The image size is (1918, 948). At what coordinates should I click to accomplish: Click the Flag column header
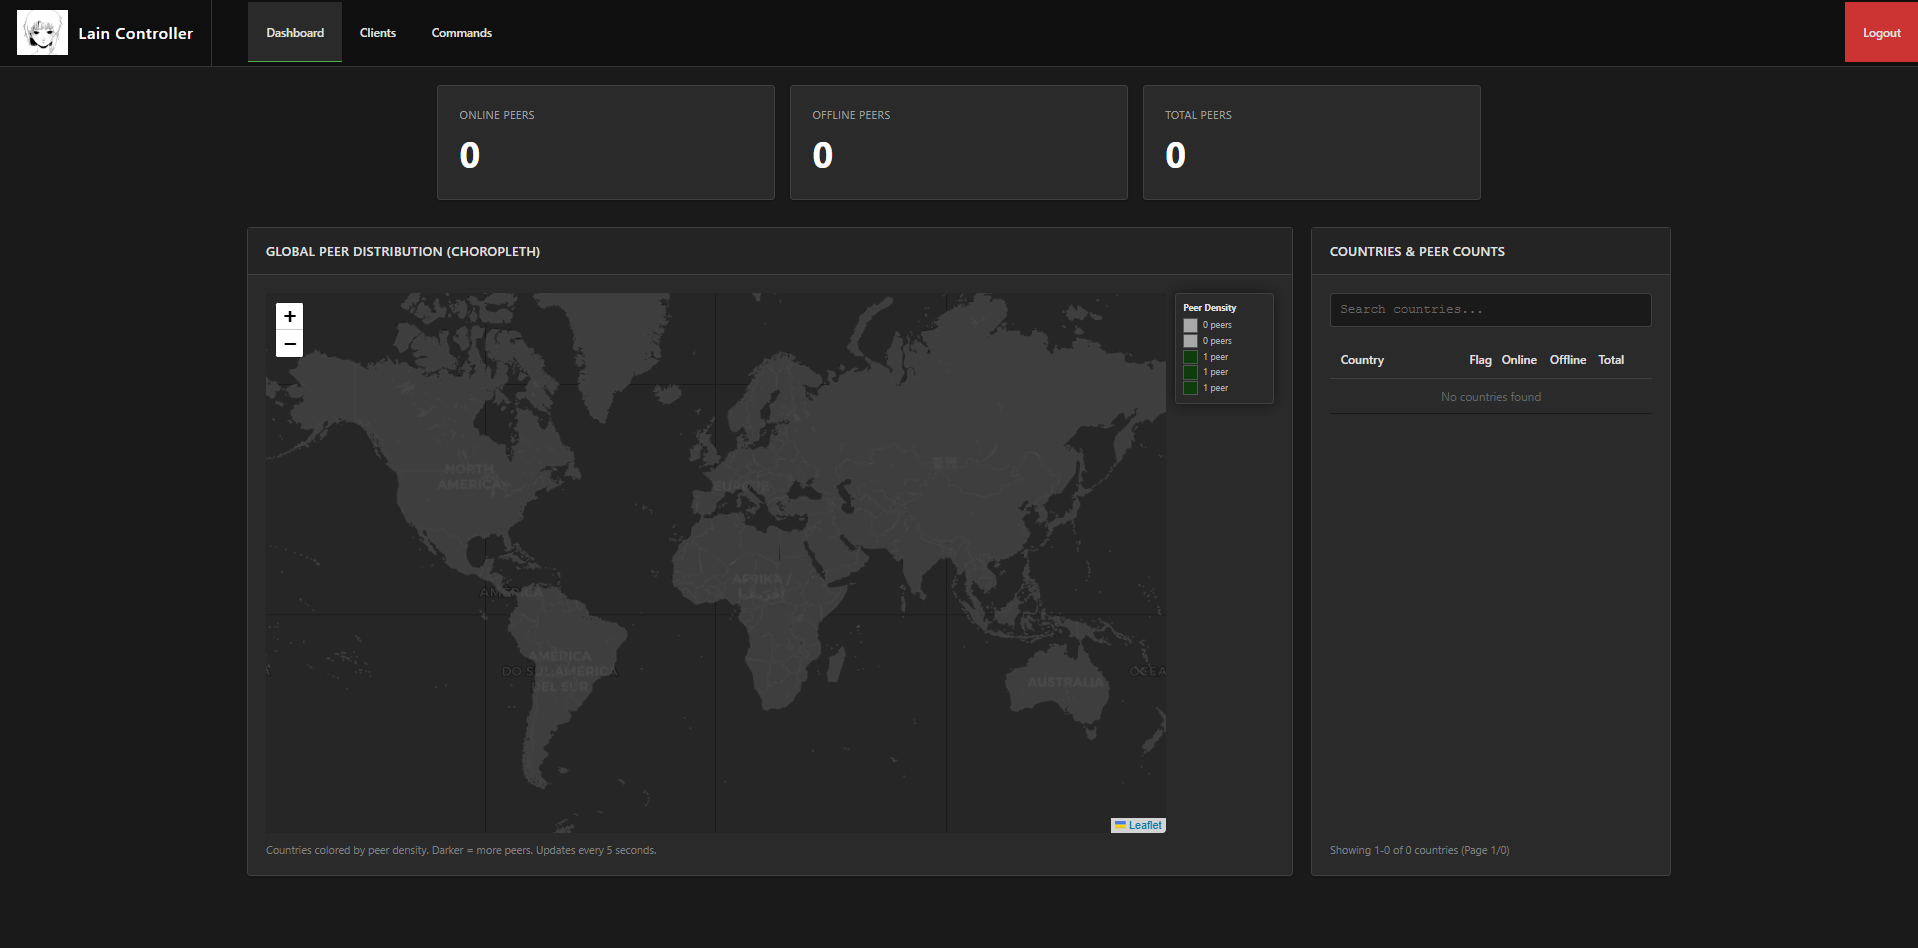click(x=1480, y=360)
